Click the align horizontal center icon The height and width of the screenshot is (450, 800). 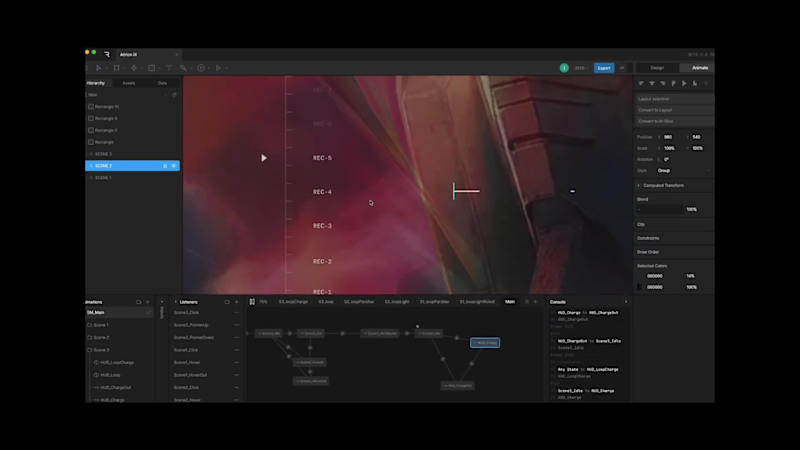(652, 83)
